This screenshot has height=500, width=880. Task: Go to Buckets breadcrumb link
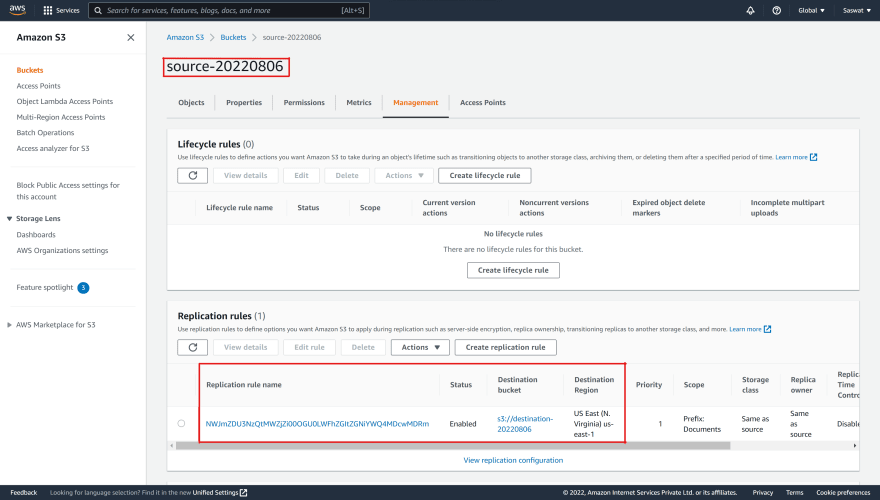[233, 38]
